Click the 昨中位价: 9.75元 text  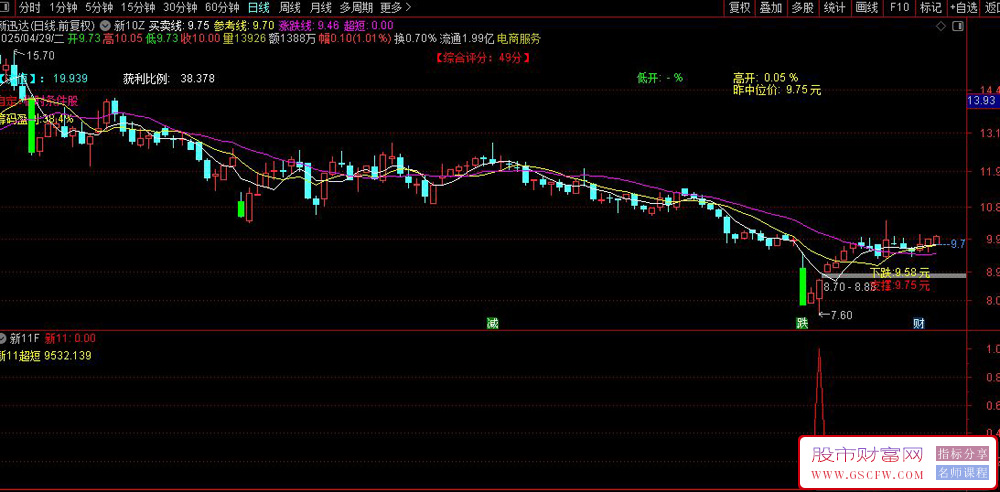click(x=777, y=90)
